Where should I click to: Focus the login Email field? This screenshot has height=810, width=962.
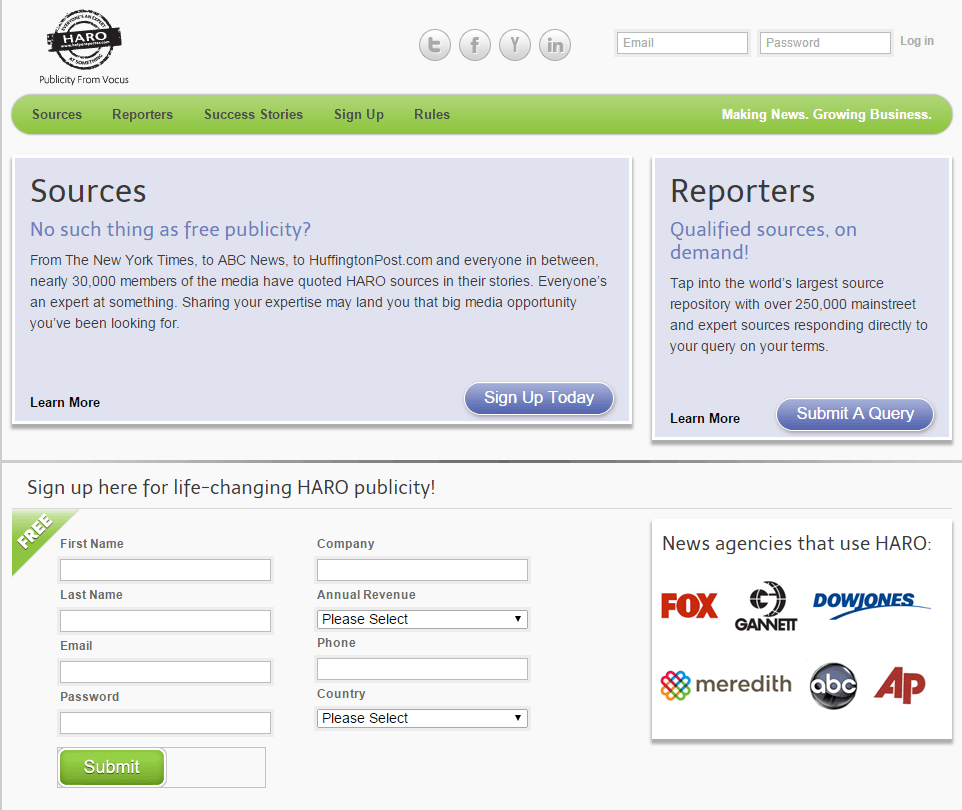pos(682,43)
